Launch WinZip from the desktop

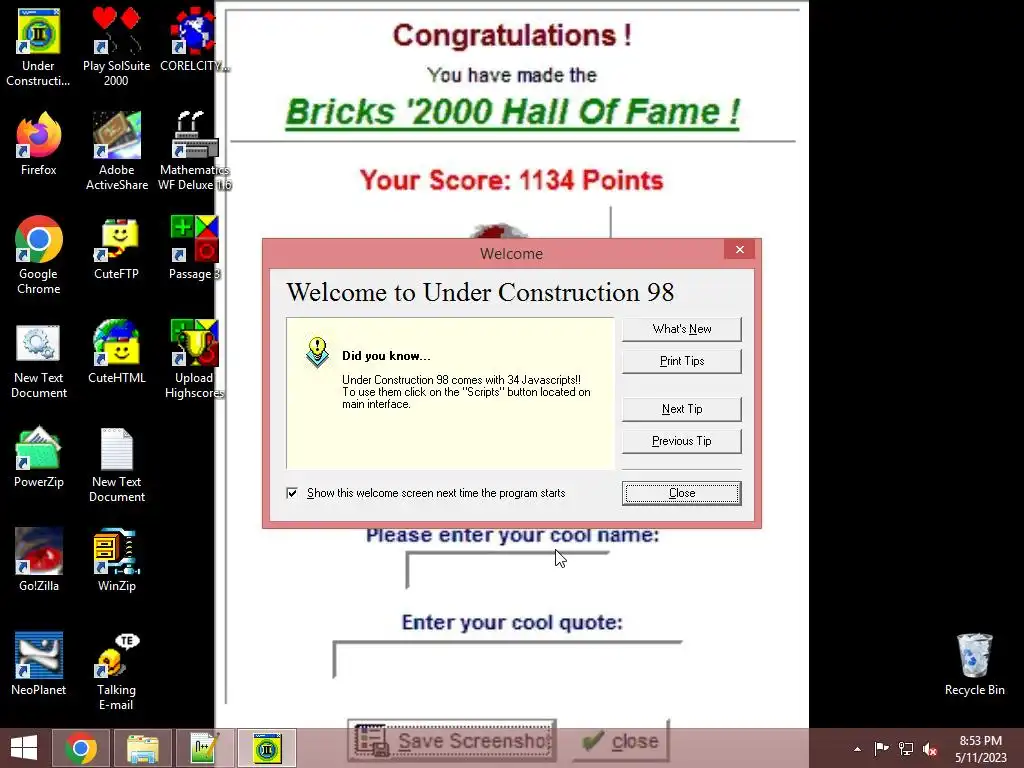(x=116, y=560)
